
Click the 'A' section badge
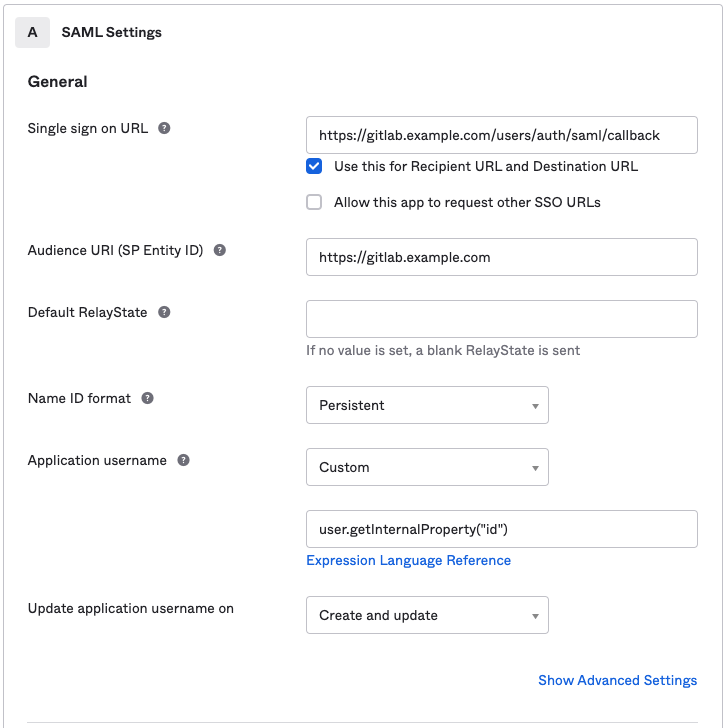[x=32, y=32]
